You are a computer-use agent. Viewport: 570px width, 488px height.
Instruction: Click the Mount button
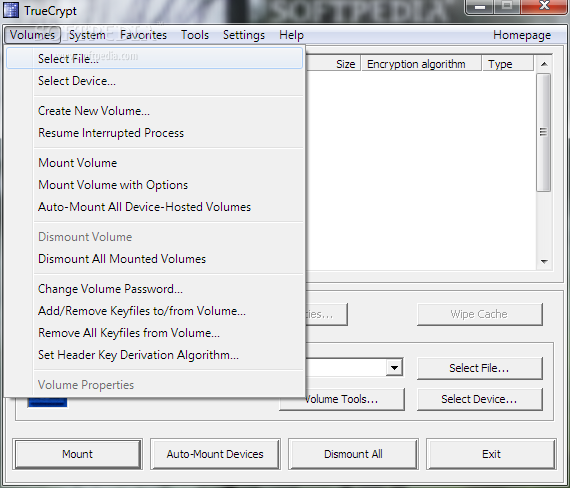77,454
